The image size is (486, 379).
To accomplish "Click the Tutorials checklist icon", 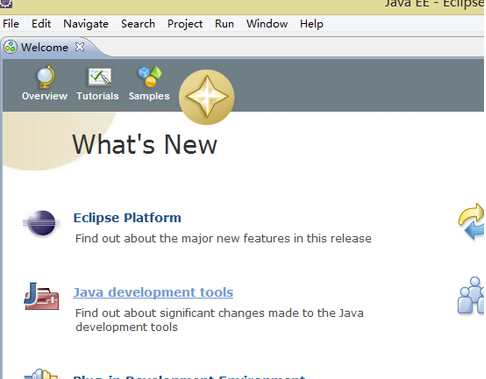I will pyautogui.click(x=100, y=77).
